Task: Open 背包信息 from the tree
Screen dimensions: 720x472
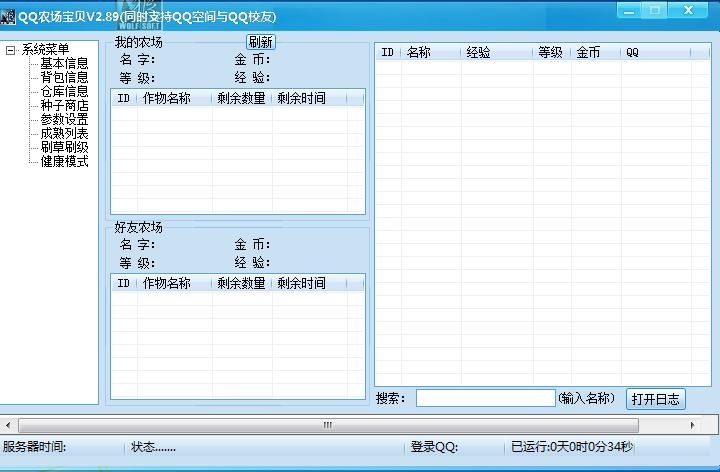Action: click(64, 78)
